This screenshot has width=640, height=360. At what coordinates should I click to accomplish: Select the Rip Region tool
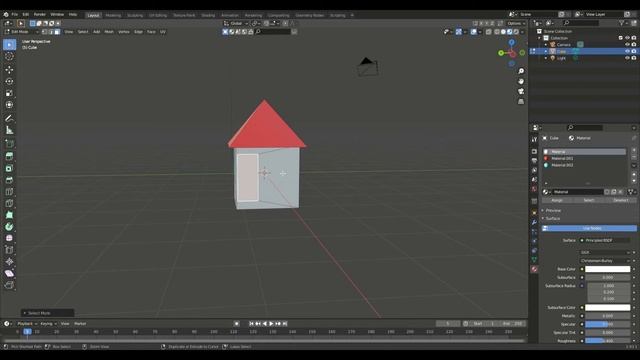click(x=9, y=285)
